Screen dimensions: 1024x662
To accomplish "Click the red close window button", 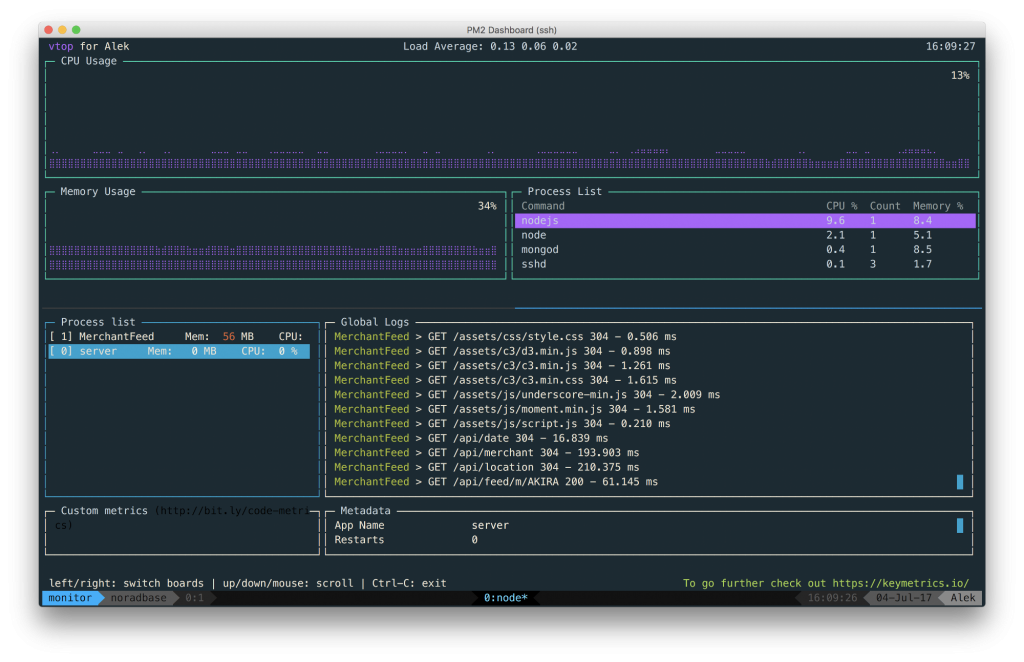I will 49,31.
